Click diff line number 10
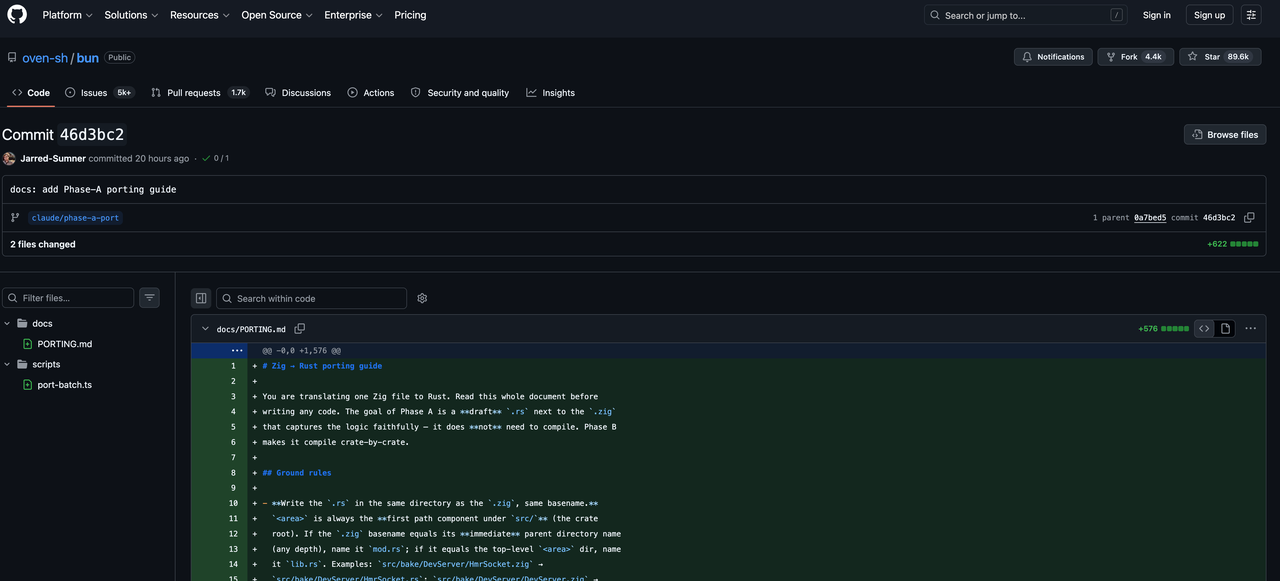 pos(232,503)
